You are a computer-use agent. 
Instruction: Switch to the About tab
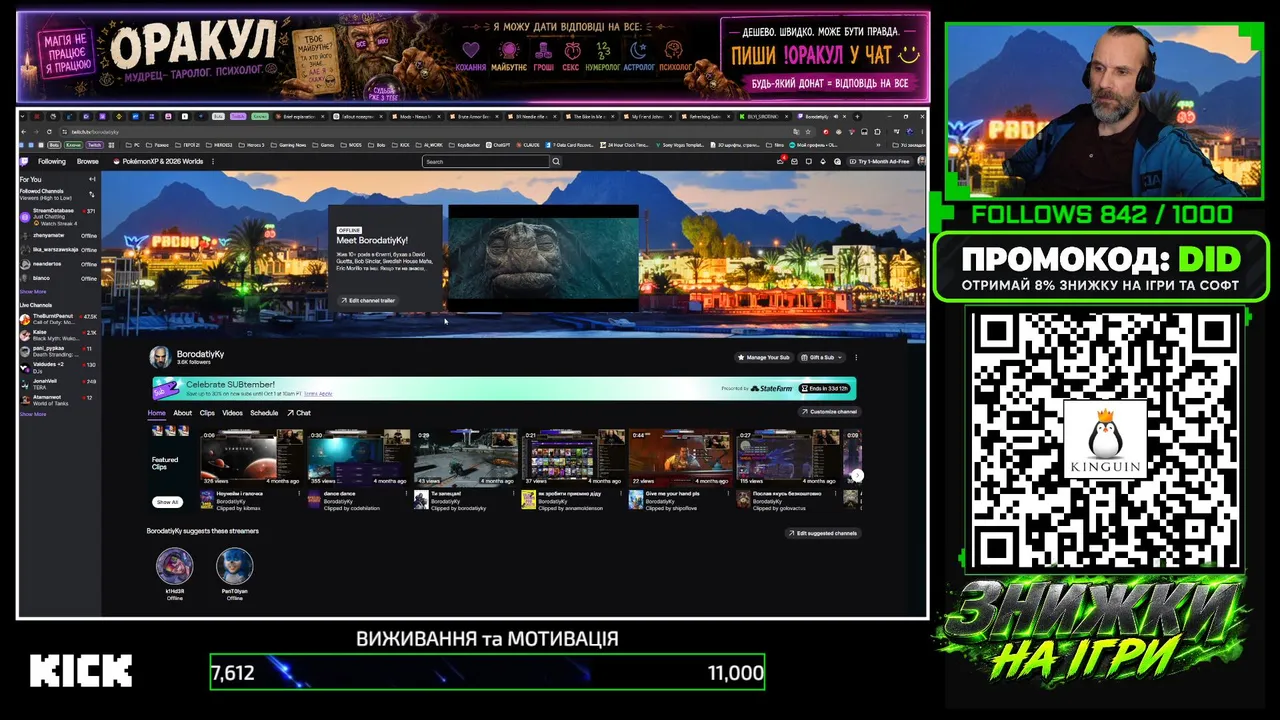pos(182,413)
